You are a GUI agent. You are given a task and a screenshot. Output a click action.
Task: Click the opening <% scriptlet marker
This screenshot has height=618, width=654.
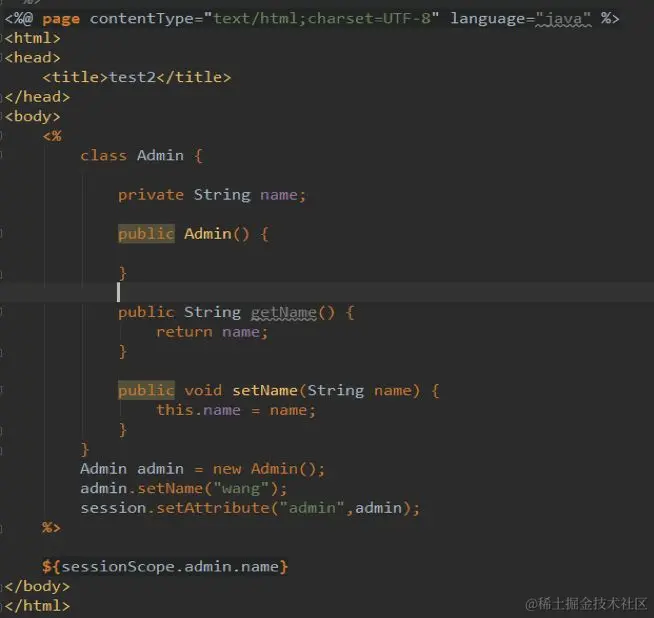52,136
